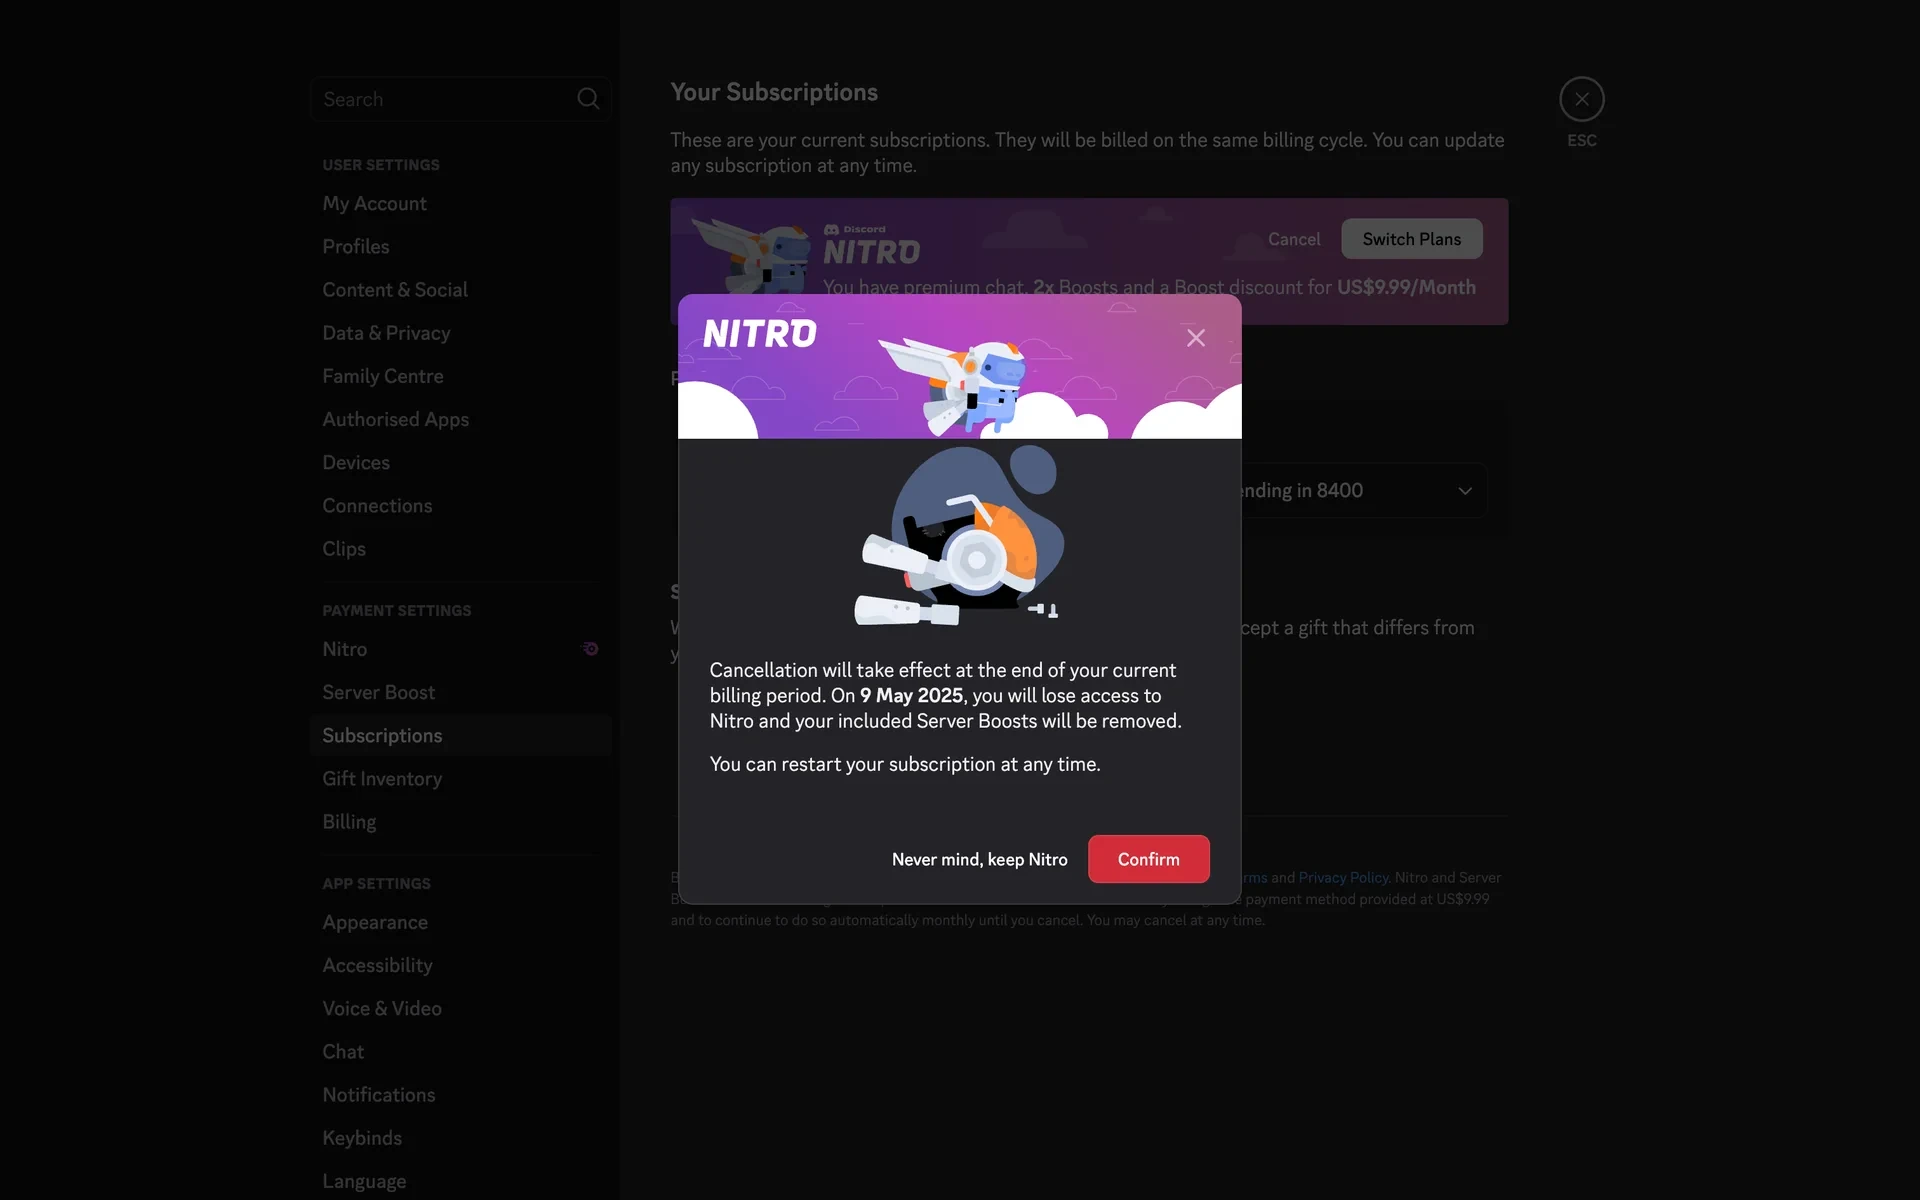The width and height of the screenshot is (1920, 1200).
Task: Choose Never mind, keep Nitro
Action: click(979, 859)
